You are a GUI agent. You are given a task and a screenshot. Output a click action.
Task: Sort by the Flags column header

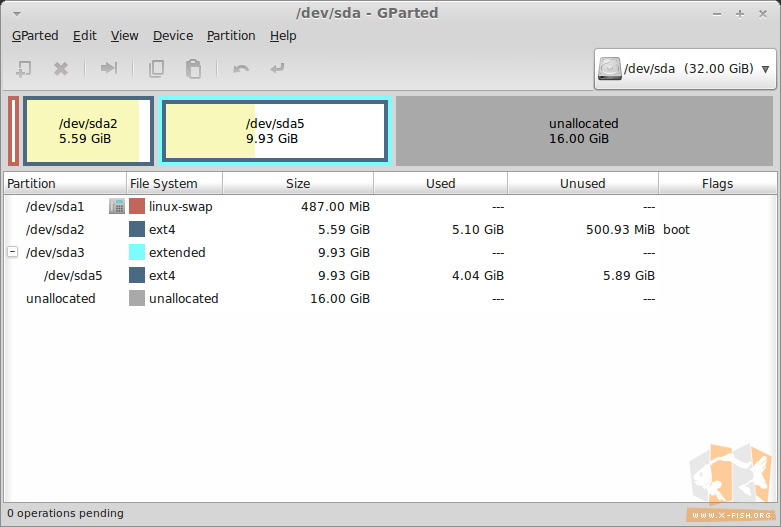click(717, 183)
